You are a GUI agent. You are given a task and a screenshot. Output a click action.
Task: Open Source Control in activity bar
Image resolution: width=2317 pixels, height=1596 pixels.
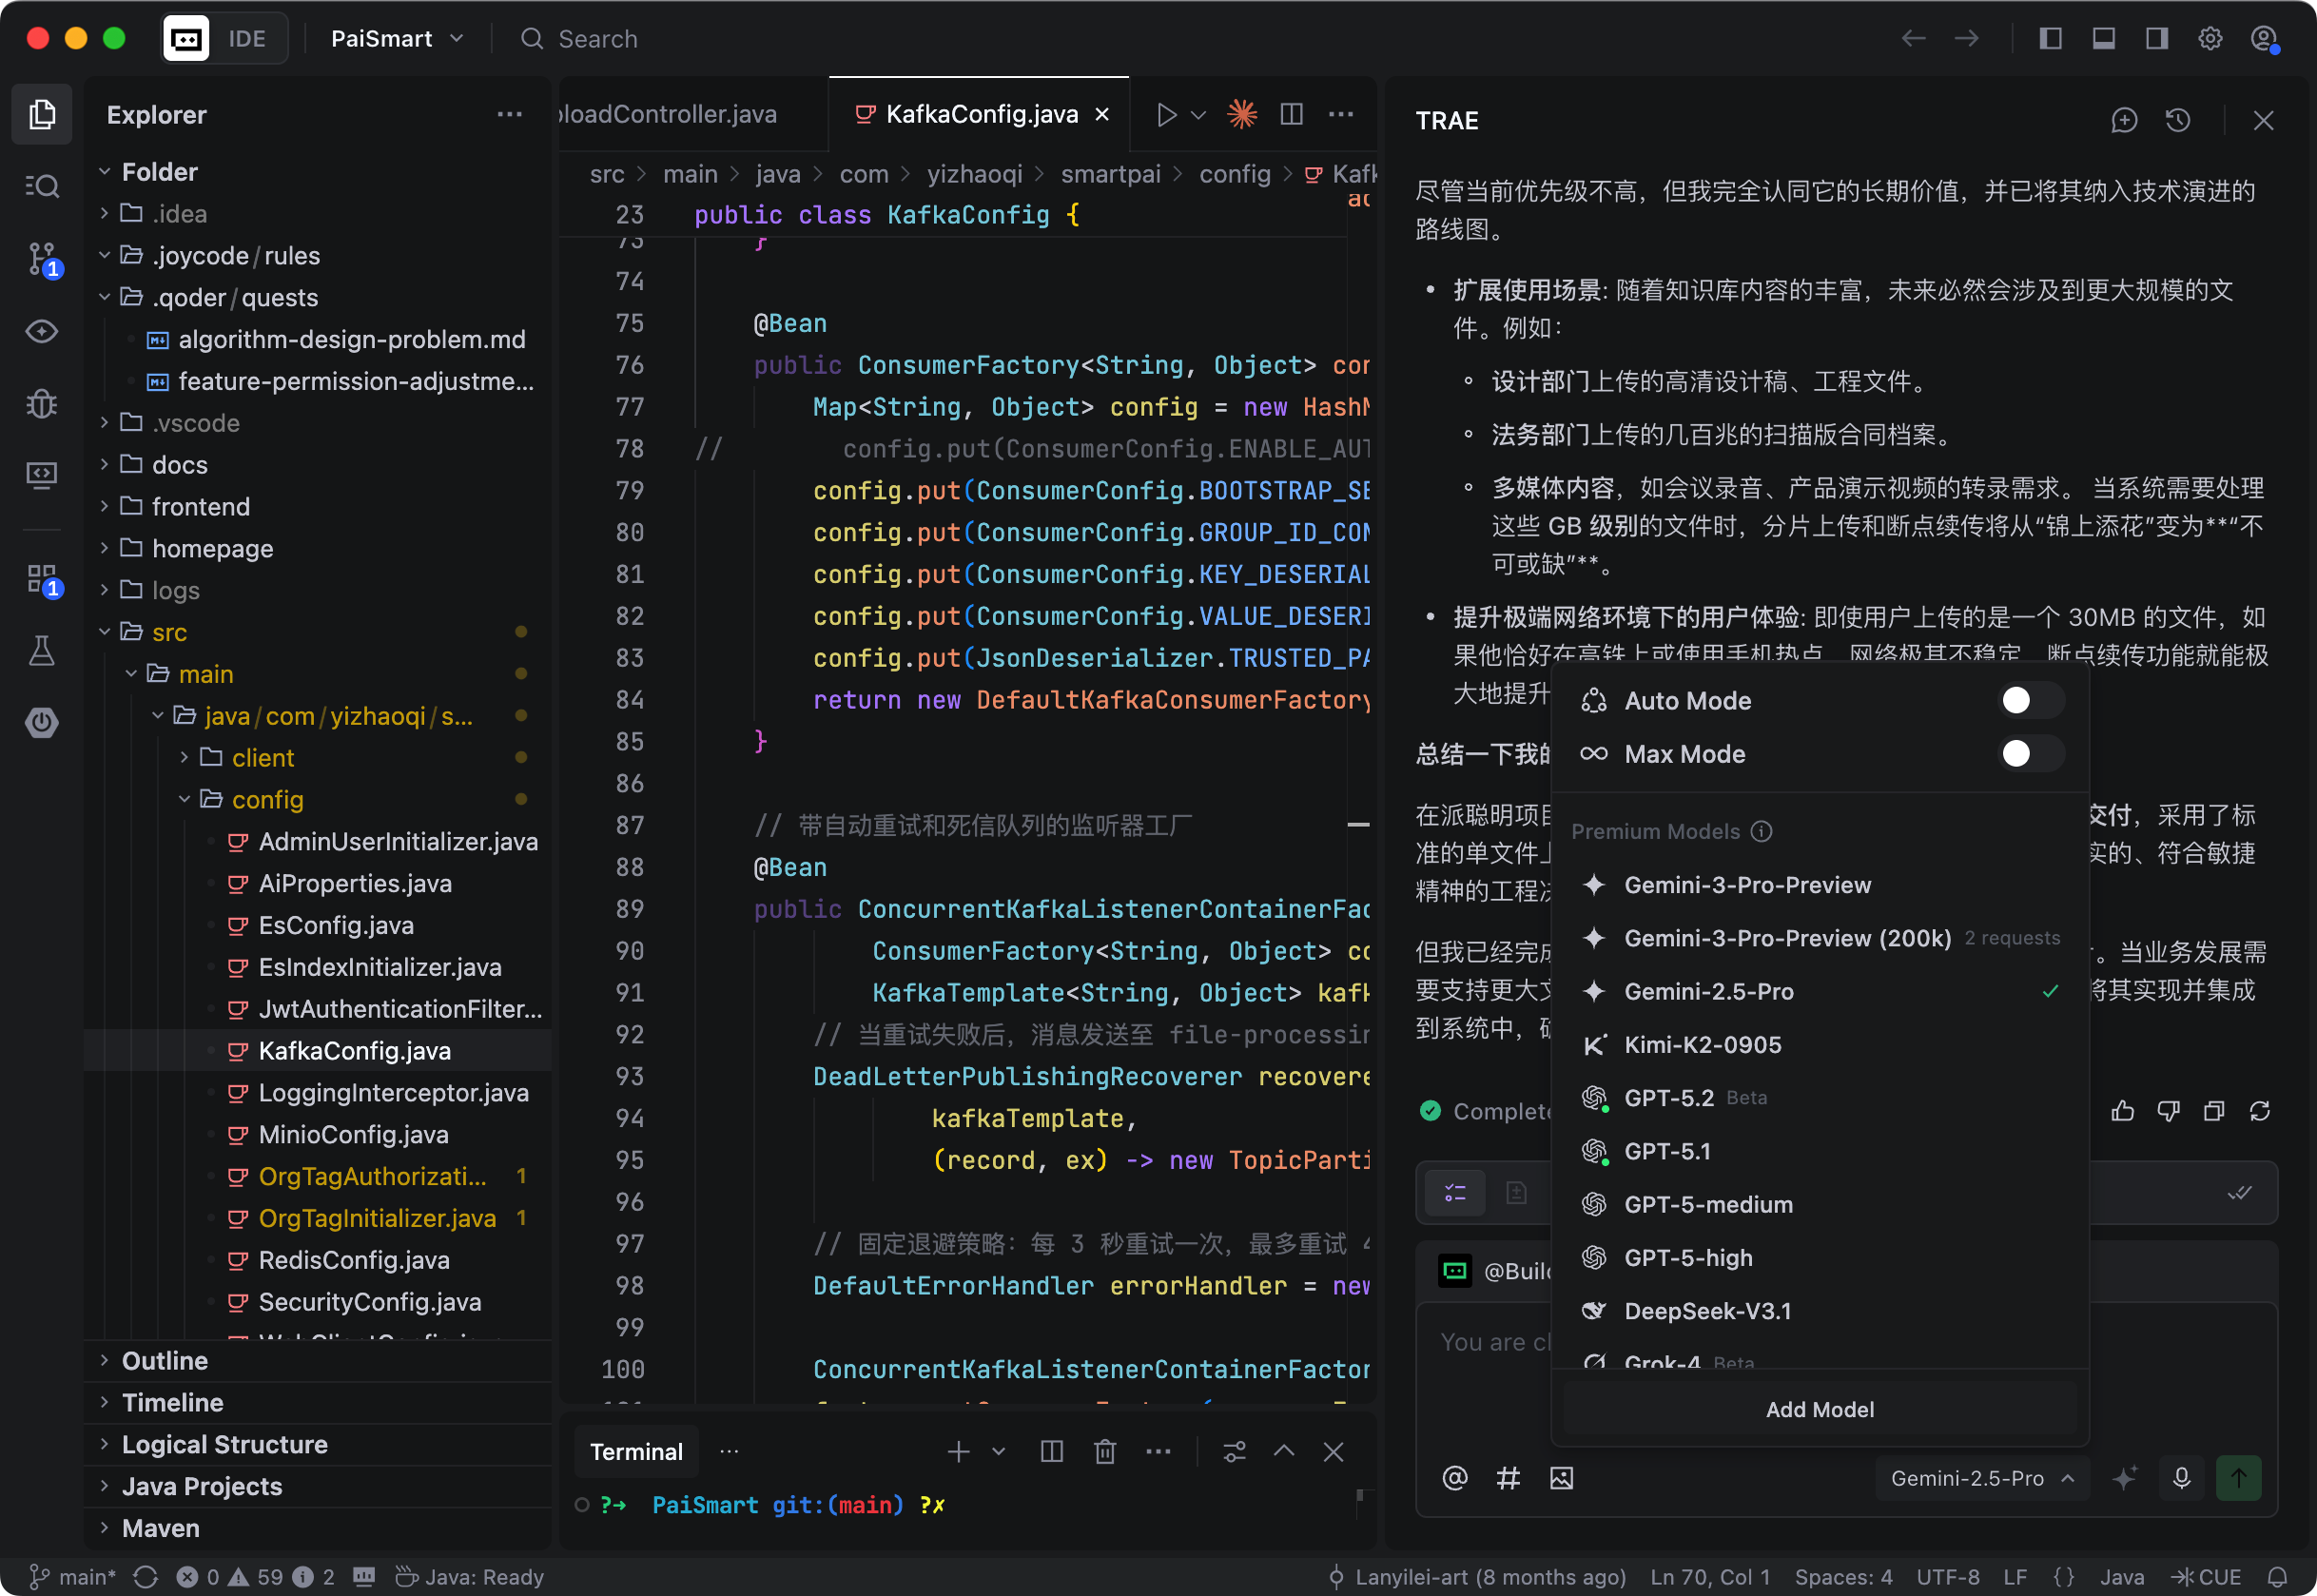point(42,258)
